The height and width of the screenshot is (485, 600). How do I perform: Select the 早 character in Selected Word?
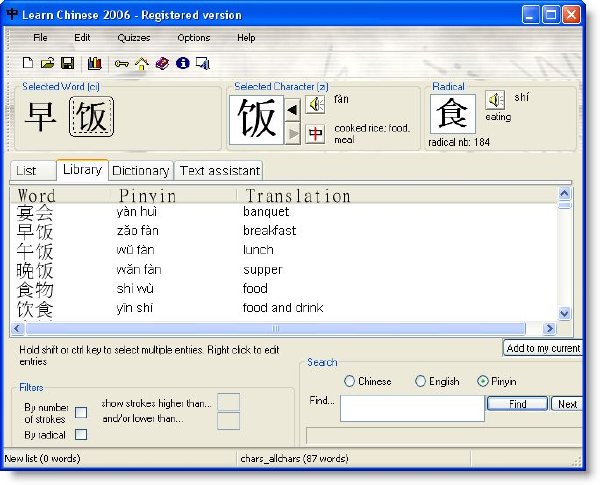pyautogui.click(x=41, y=117)
